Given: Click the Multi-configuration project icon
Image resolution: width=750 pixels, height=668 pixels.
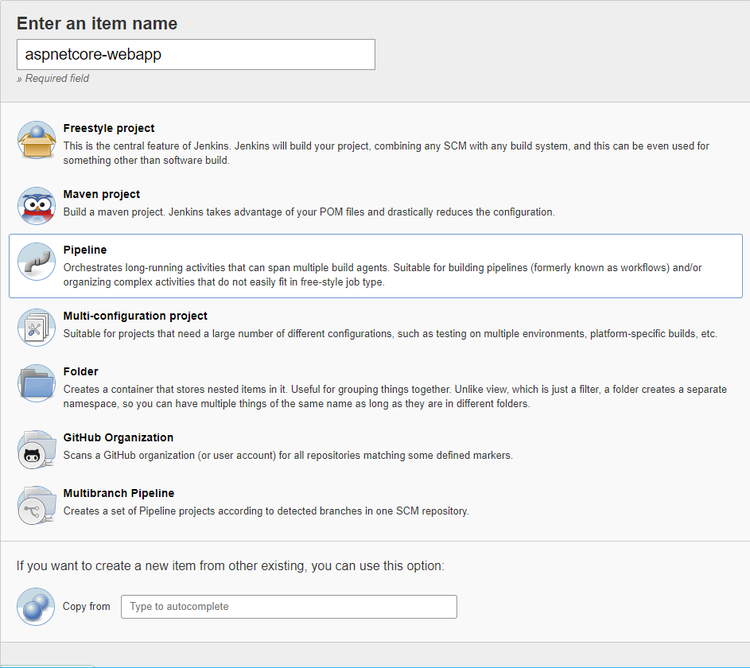Looking at the screenshot, I should coord(36,328).
